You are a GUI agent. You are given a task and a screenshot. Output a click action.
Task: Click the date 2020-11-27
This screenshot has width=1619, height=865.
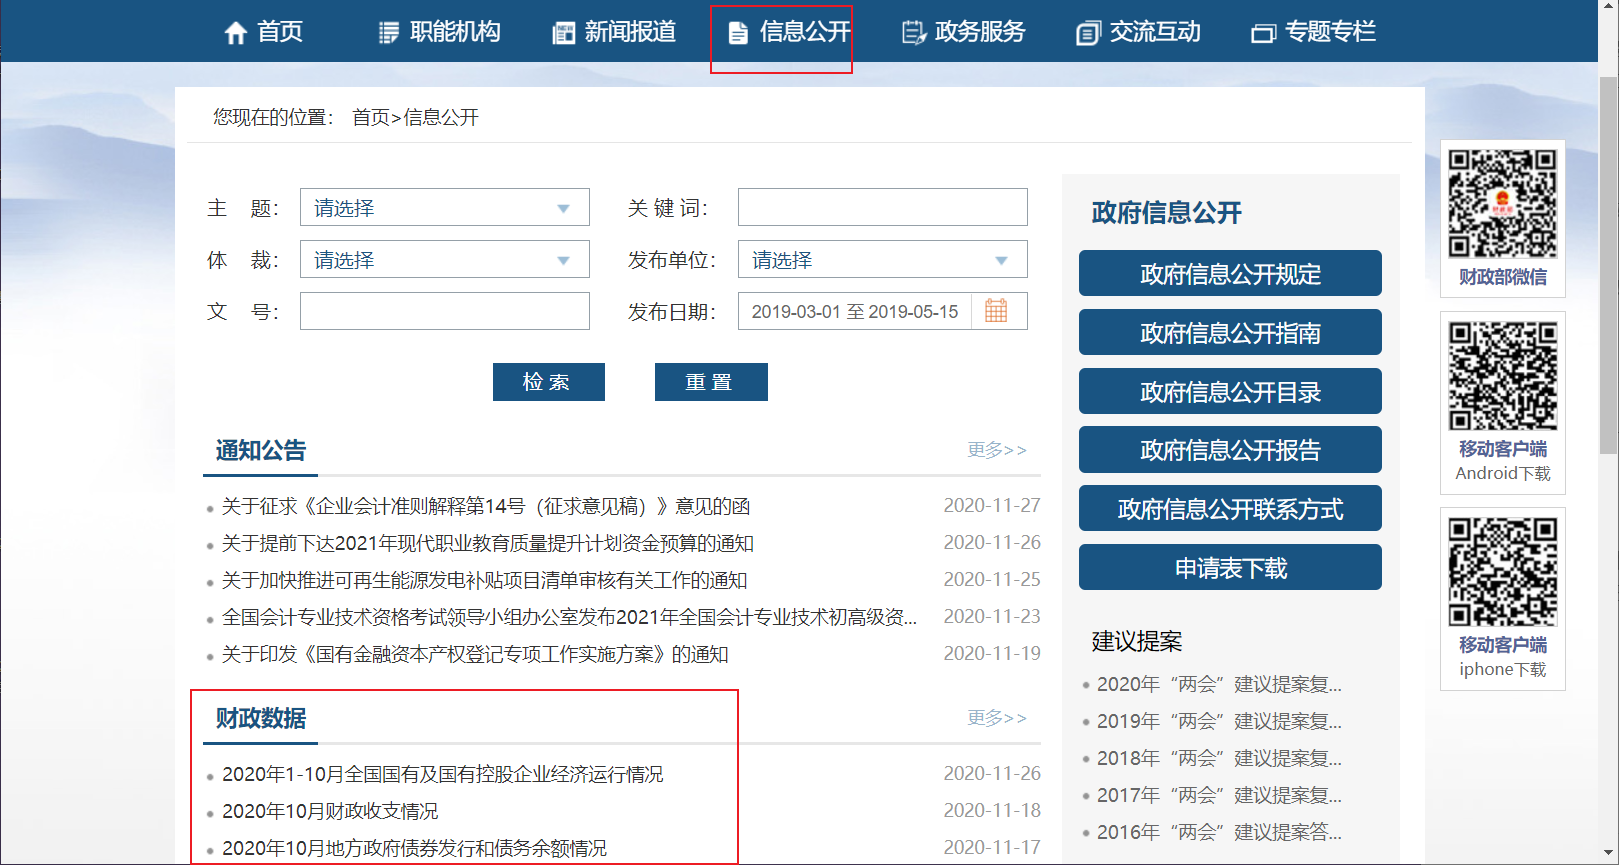992,506
